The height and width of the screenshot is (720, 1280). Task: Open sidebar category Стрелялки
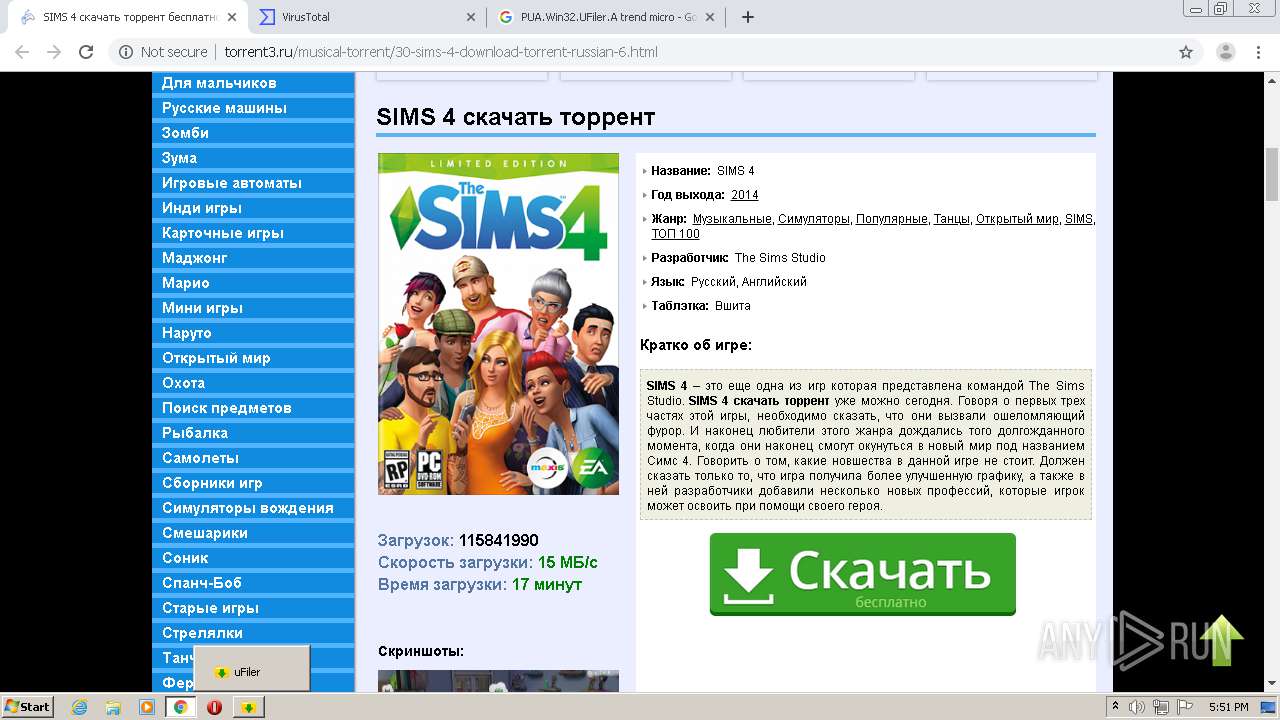(x=253, y=633)
